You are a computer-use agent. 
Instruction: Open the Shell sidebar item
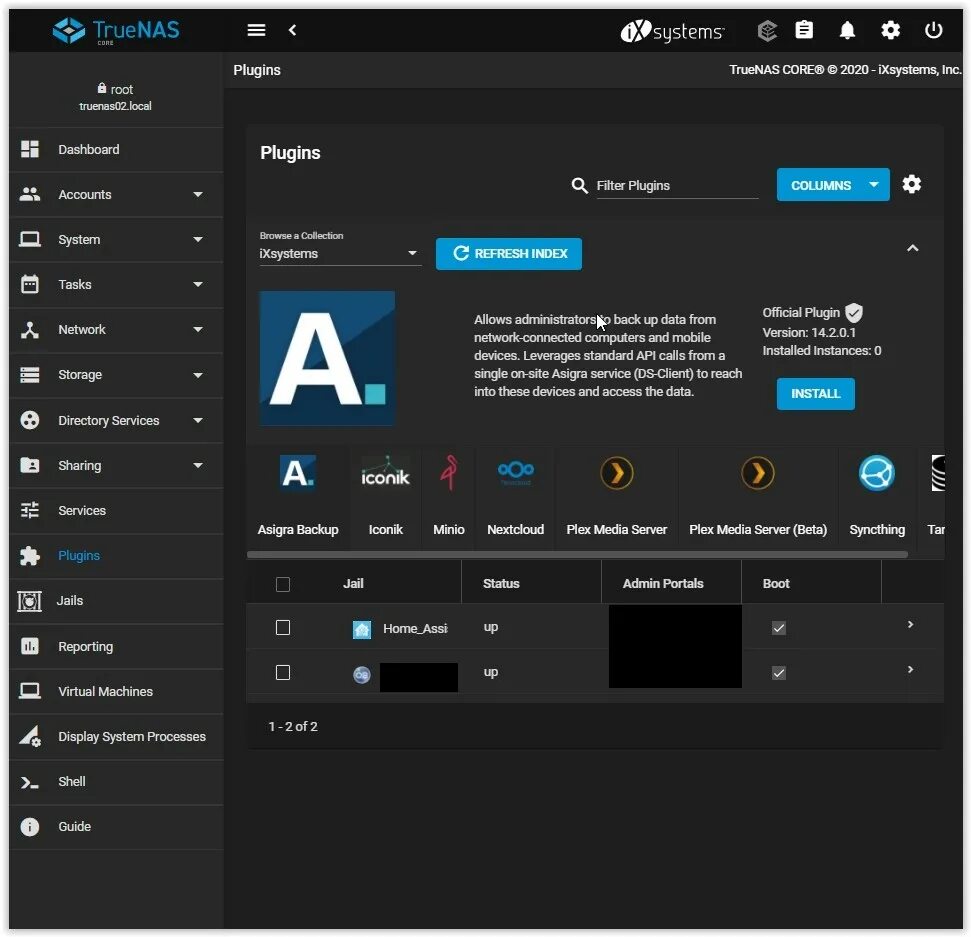pyautogui.click(x=116, y=782)
